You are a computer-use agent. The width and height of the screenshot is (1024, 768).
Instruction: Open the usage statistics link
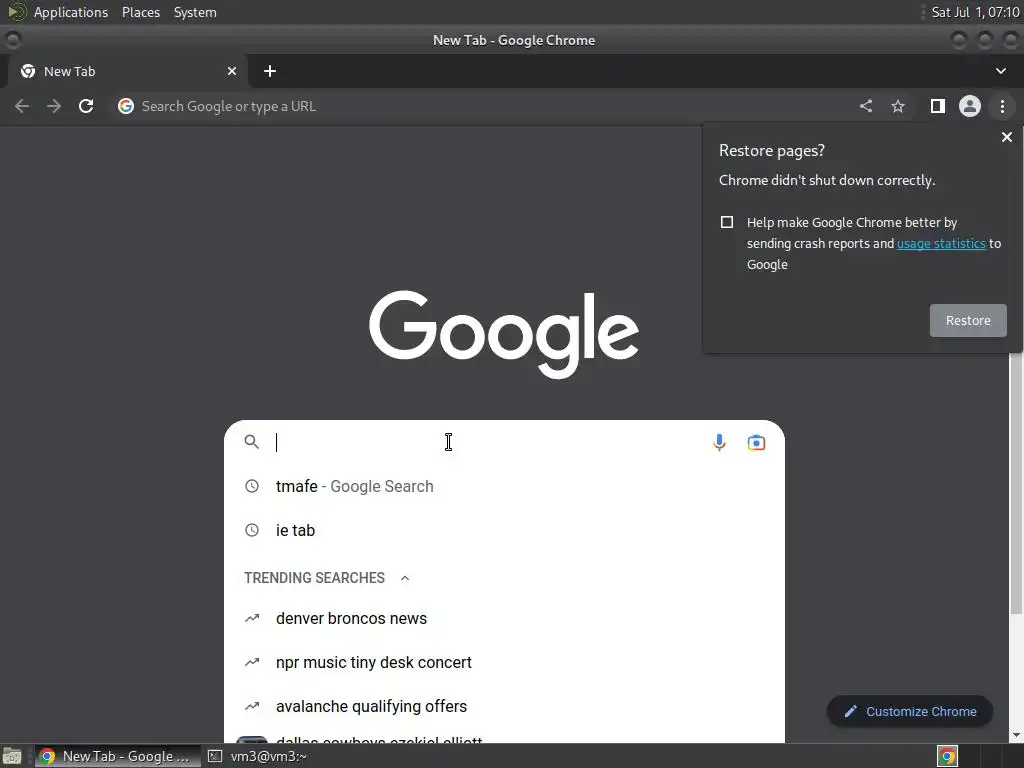tap(941, 244)
